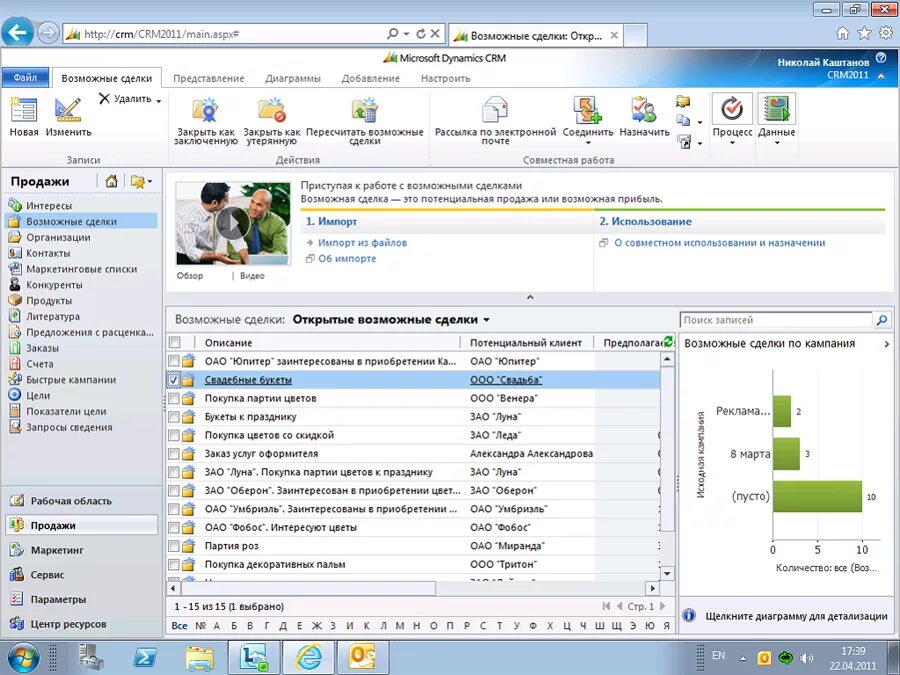Click the Об импорте link
900x675 pixels.
click(347, 259)
